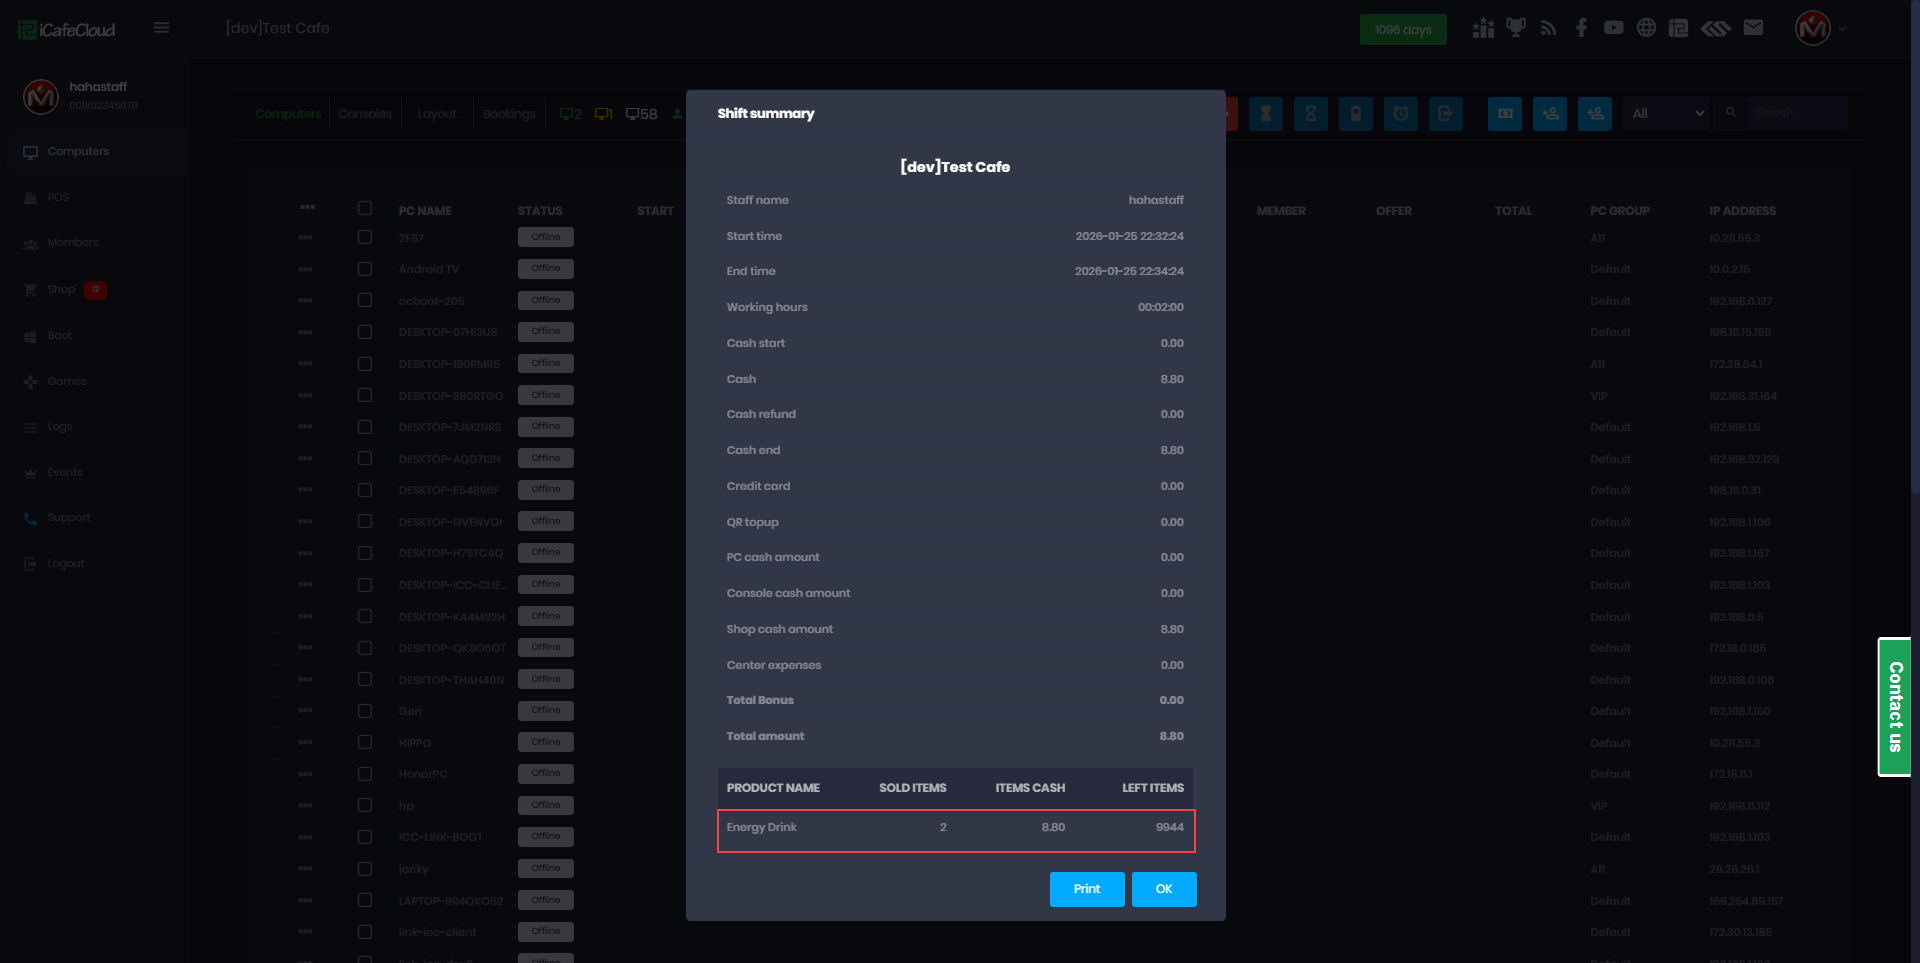Screen dimensions: 1920x963
Task: Open the YouTube icon link
Action: click(1613, 28)
